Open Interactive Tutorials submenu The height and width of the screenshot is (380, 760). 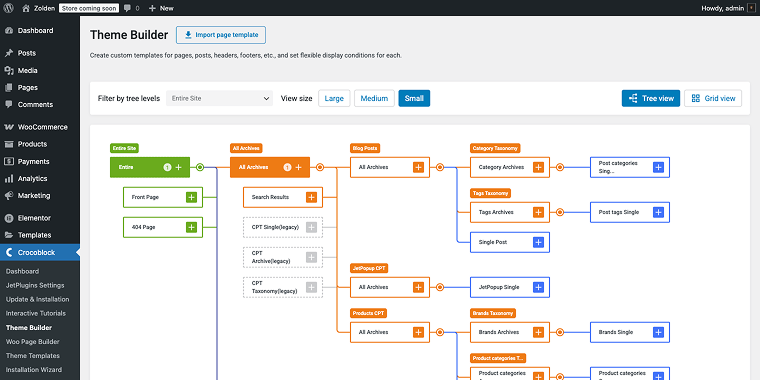(36, 314)
